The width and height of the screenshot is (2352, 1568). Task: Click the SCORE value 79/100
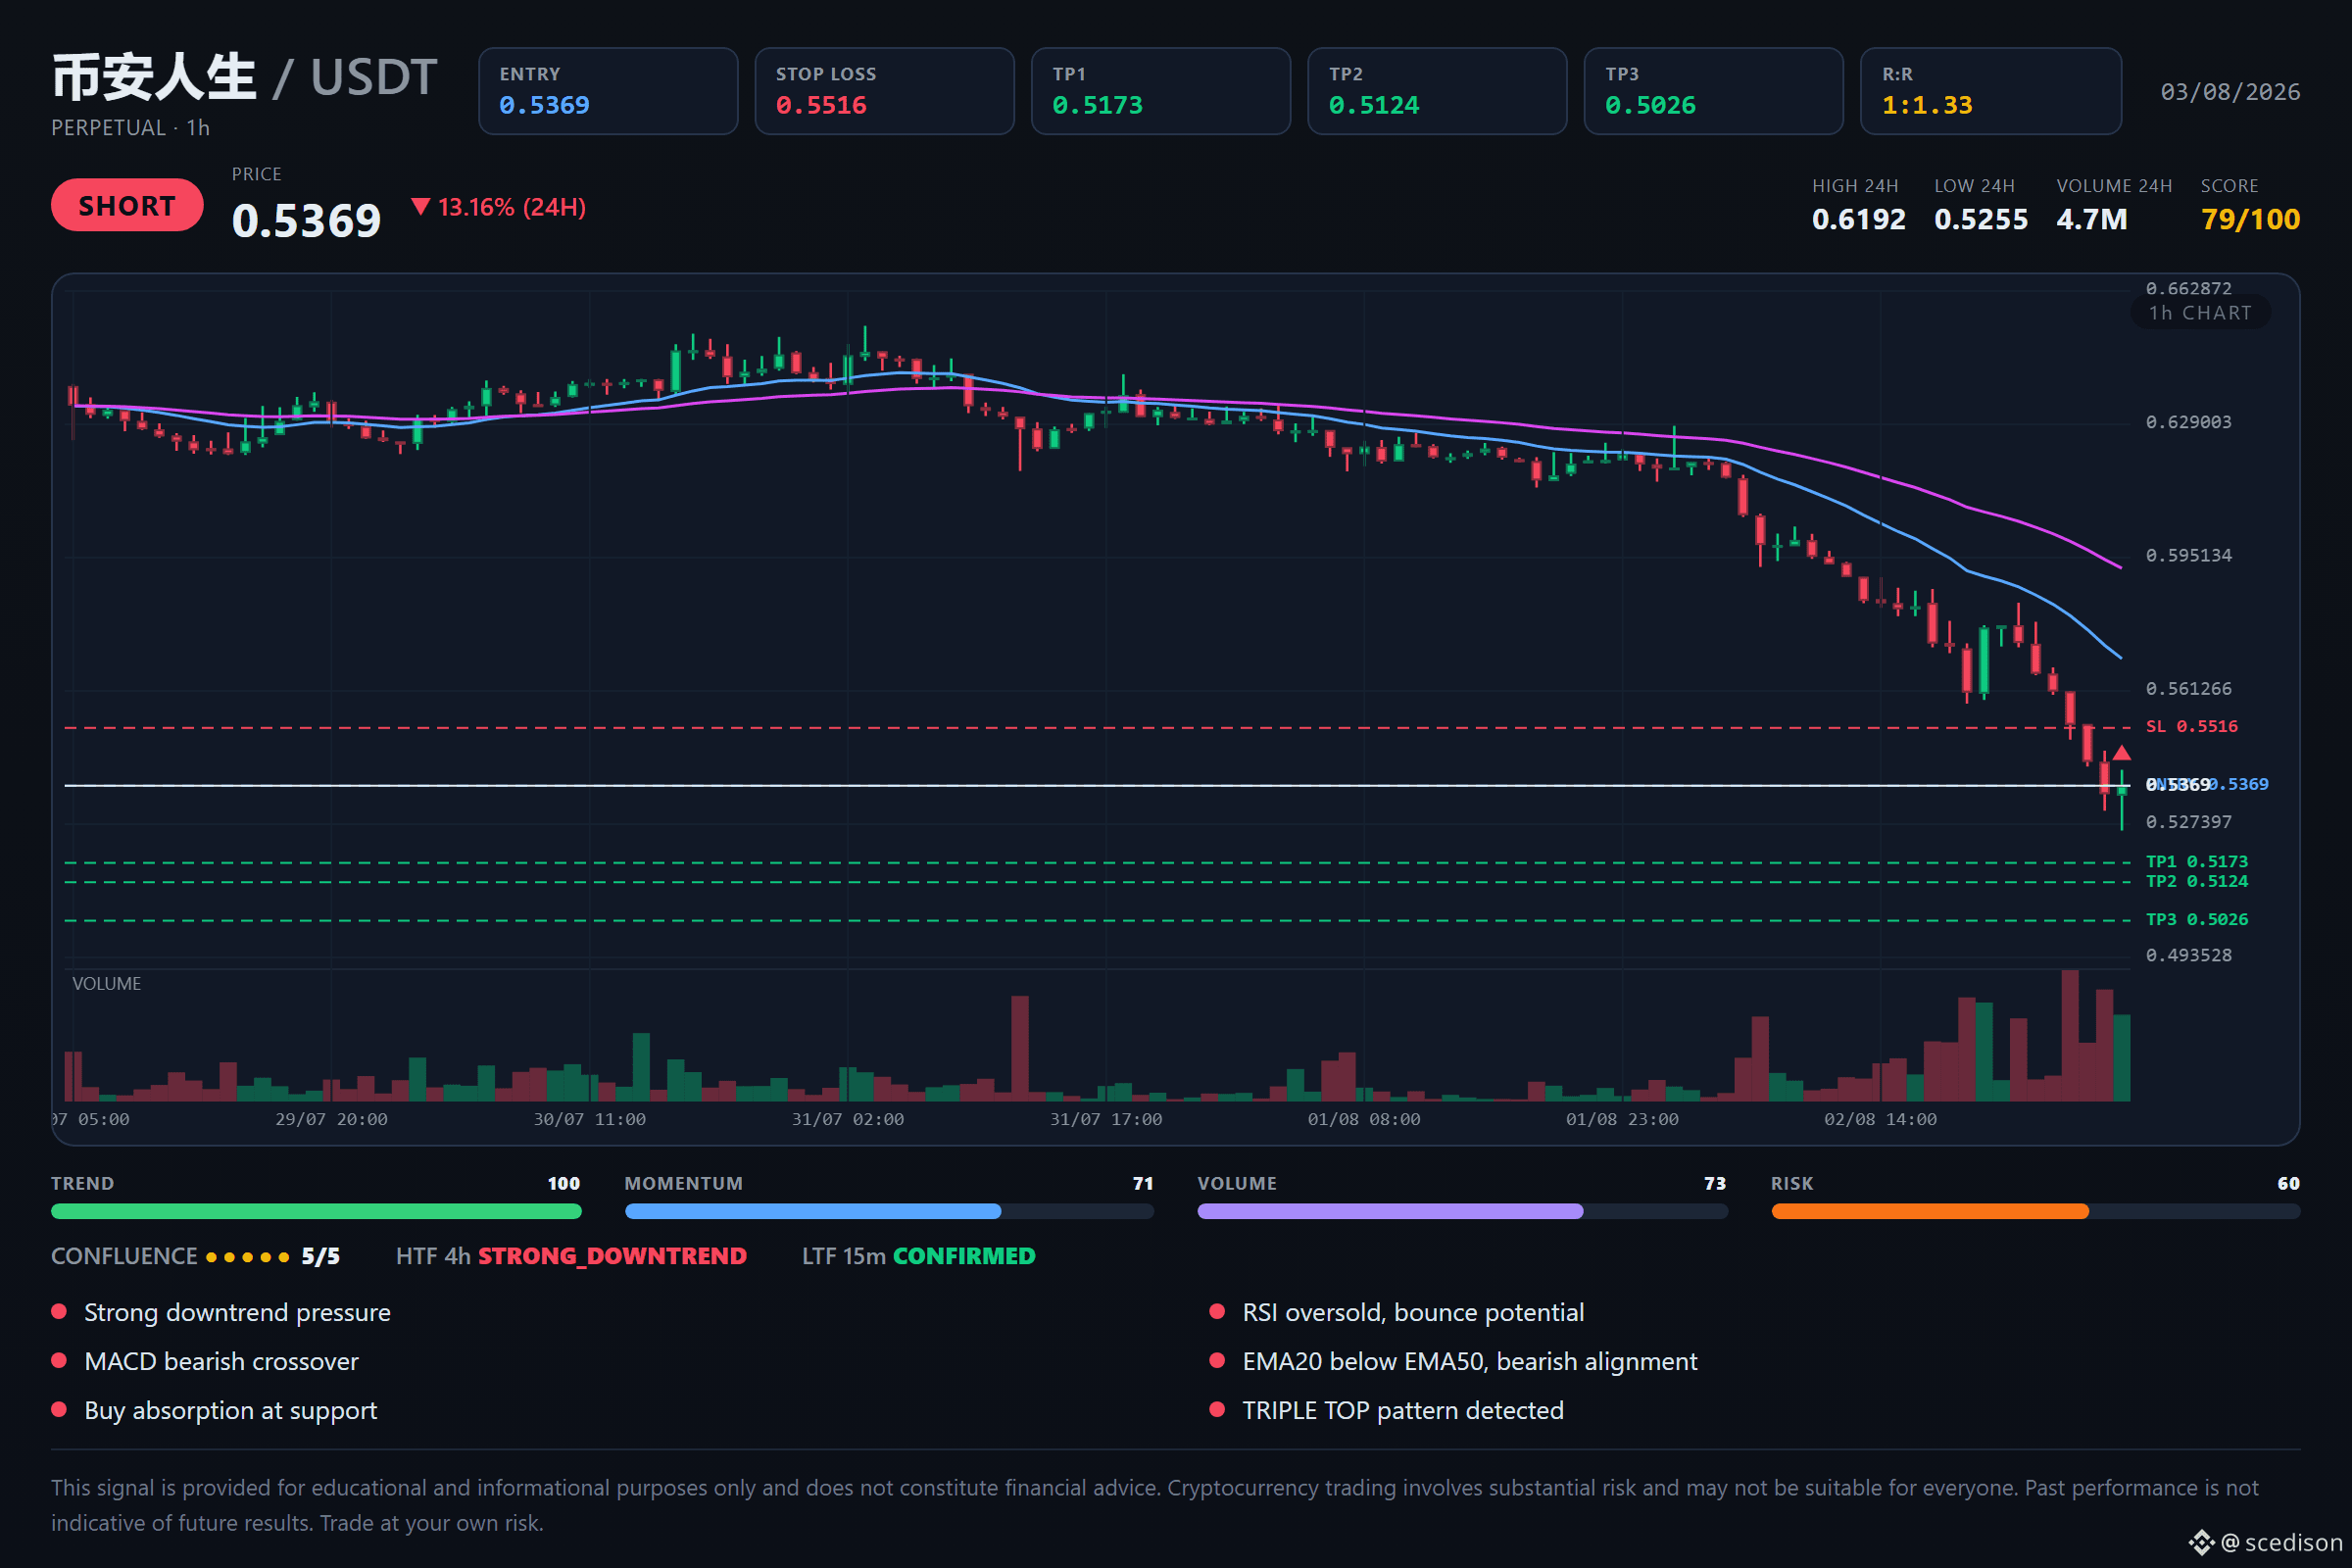pyautogui.click(x=2250, y=219)
